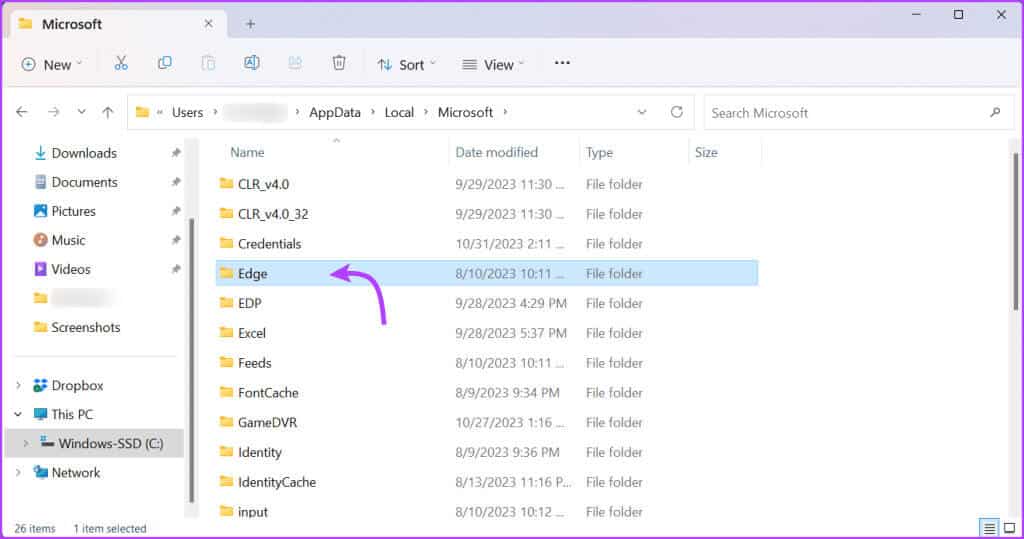Click Microsoft in the breadcrumb path
The width and height of the screenshot is (1024, 539).
(x=465, y=112)
